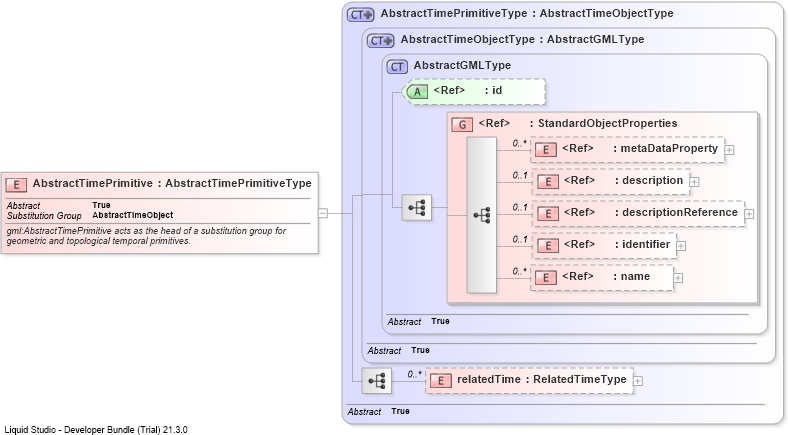Click the Liquid Studio Developer Bundle footer text
Viewport: 788px width, 435px height.
(96, 430)
